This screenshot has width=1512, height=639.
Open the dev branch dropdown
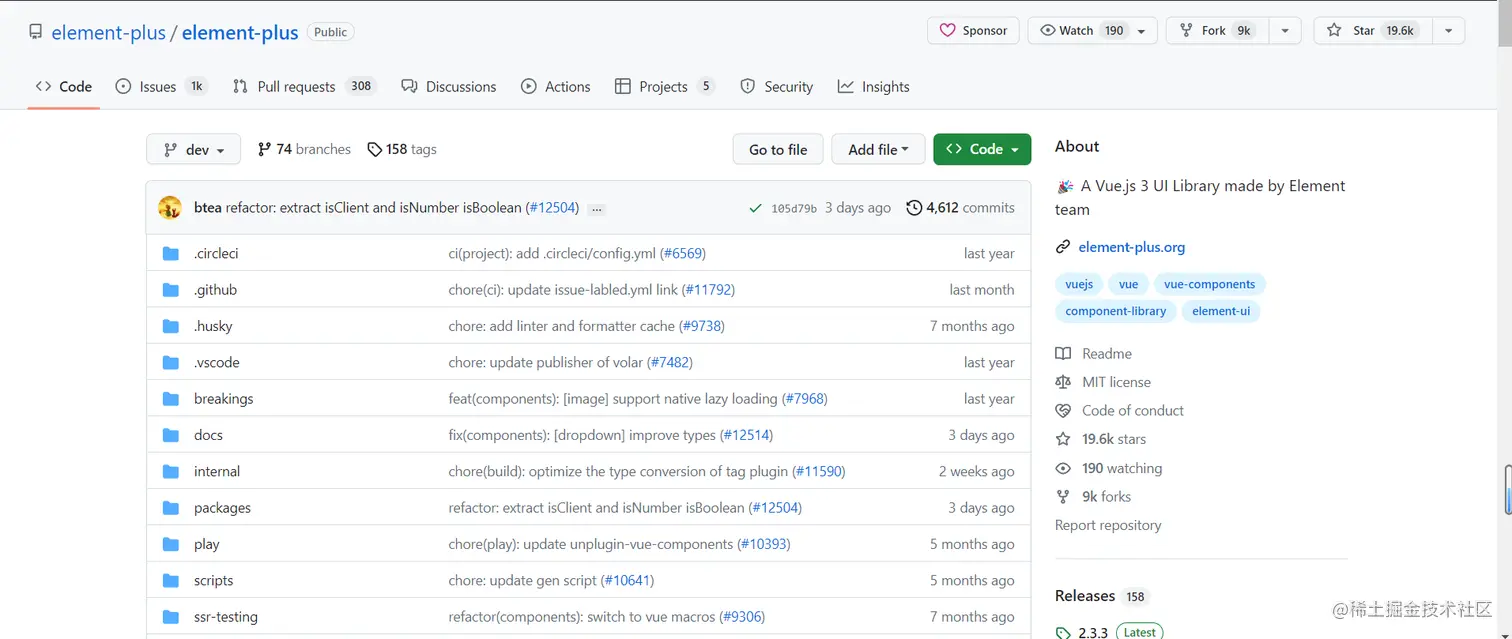coord(194,150)
